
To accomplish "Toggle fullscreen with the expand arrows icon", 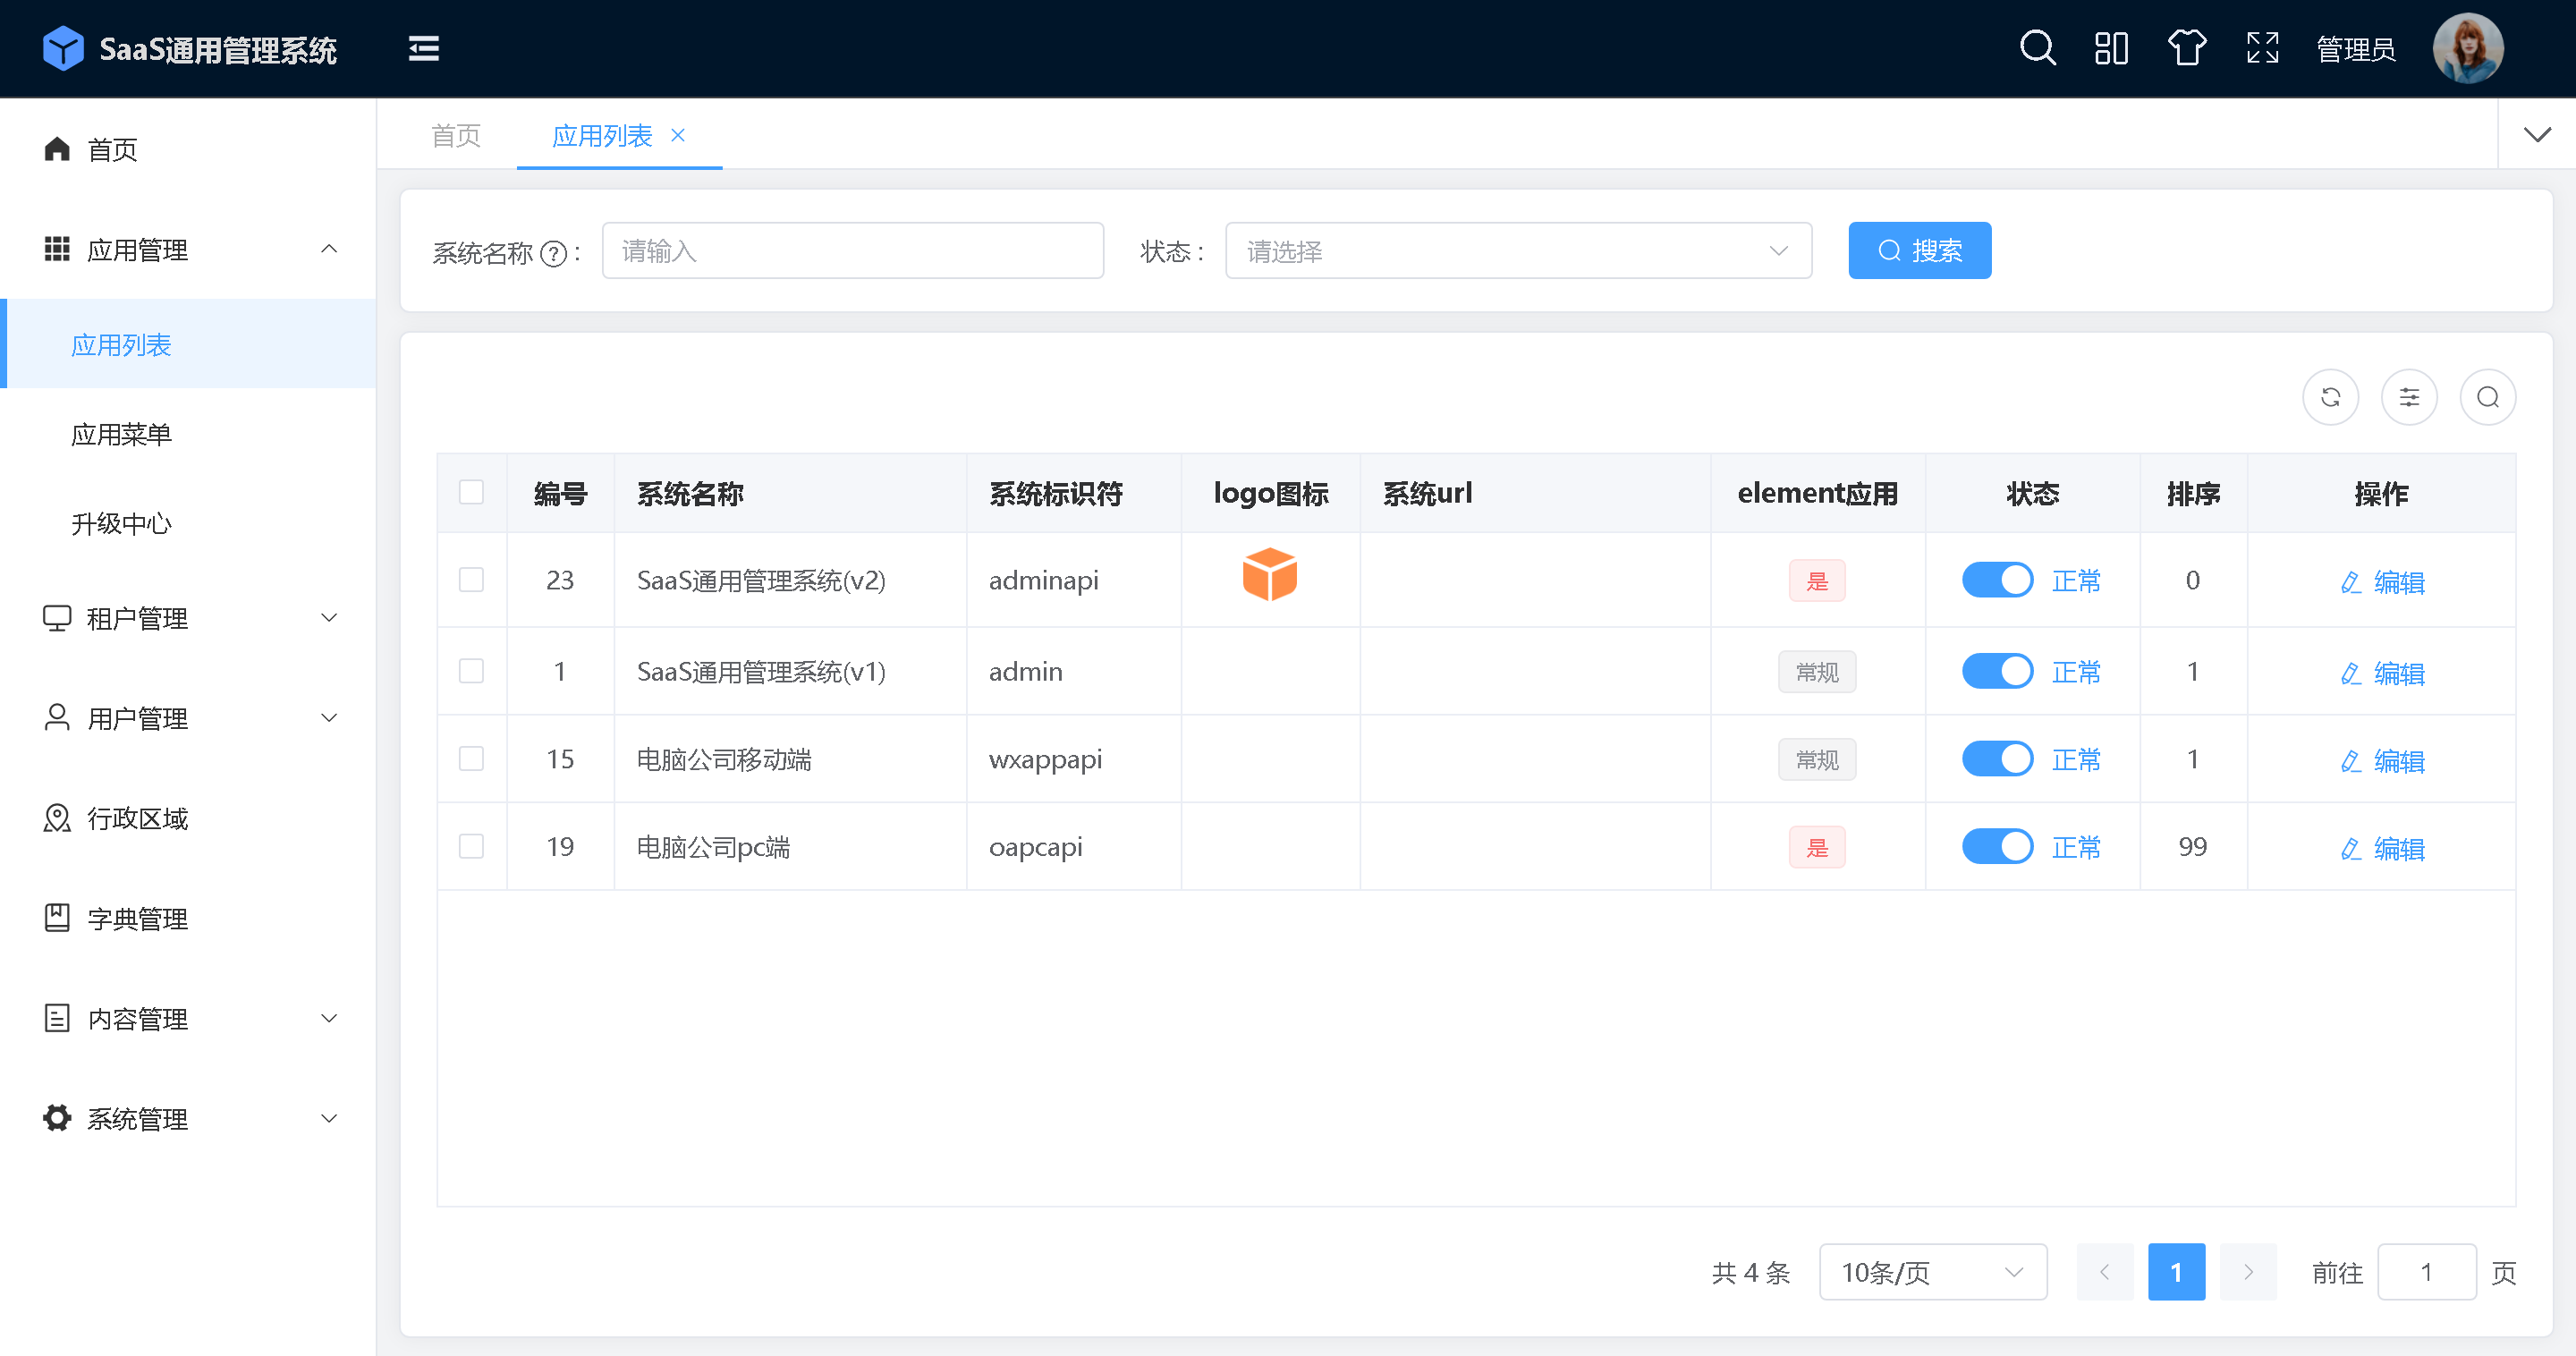I will tap(2262, 48).
